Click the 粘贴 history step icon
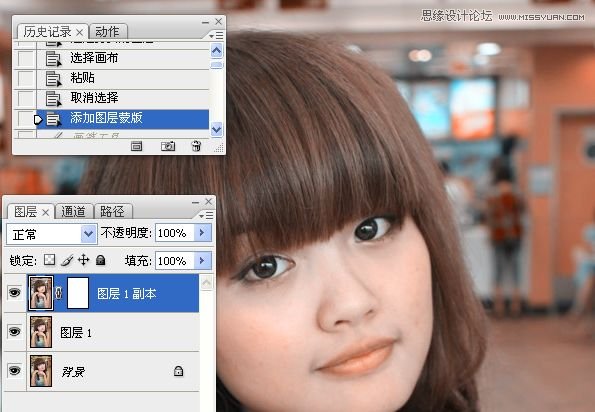 53,79
